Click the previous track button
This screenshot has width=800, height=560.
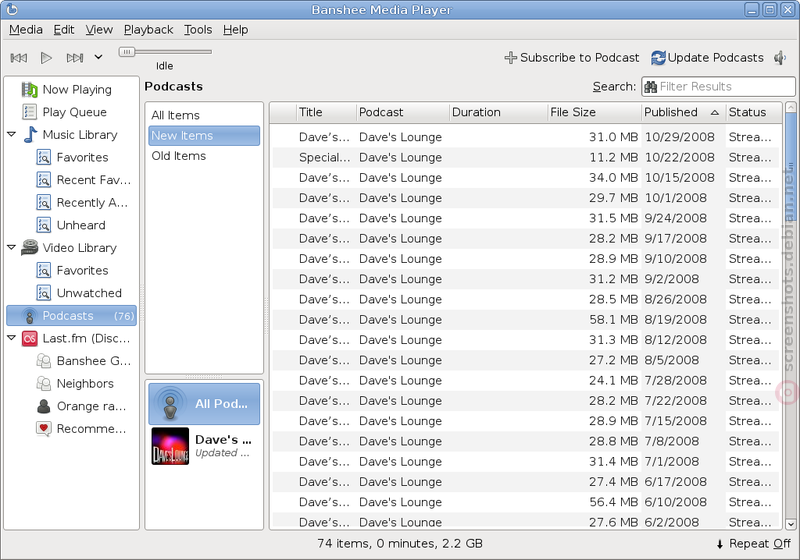click(19, 58)
